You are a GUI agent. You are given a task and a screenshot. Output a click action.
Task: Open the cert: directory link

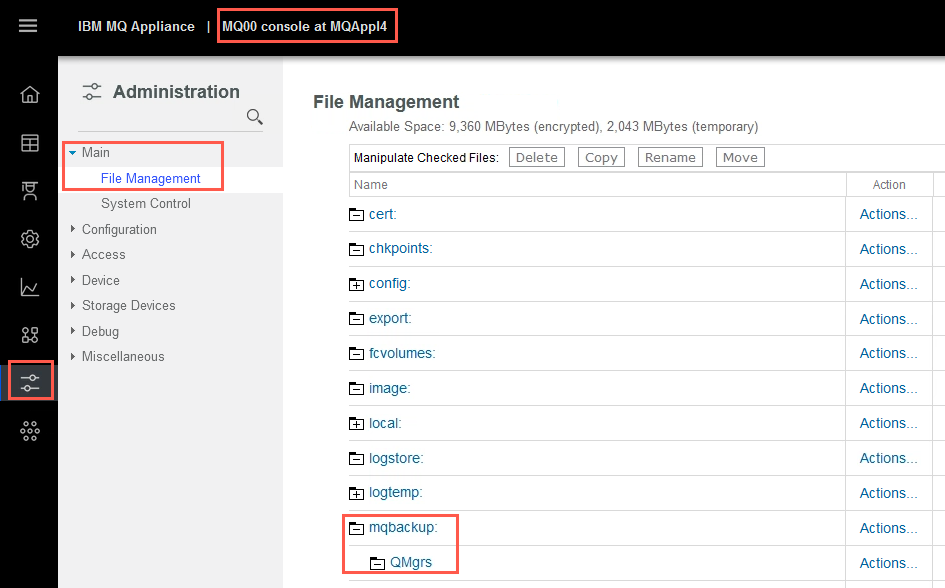(383, 214)
